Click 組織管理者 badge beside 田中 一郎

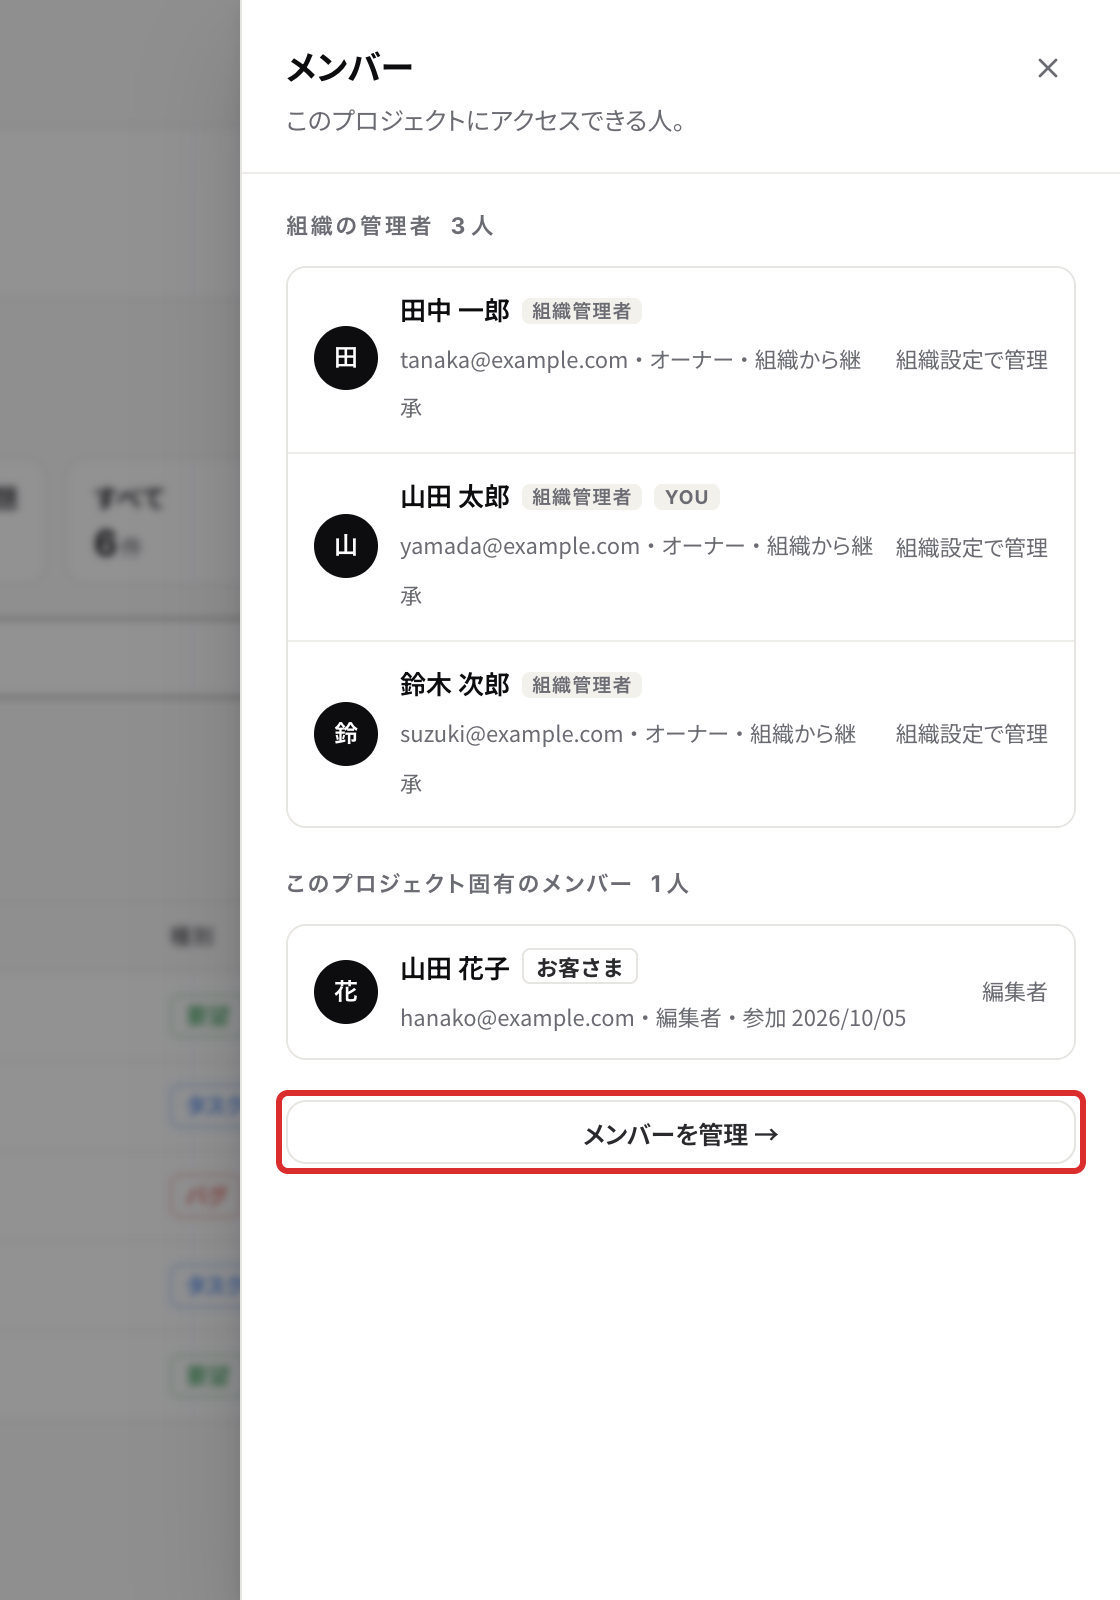(582, 311)
